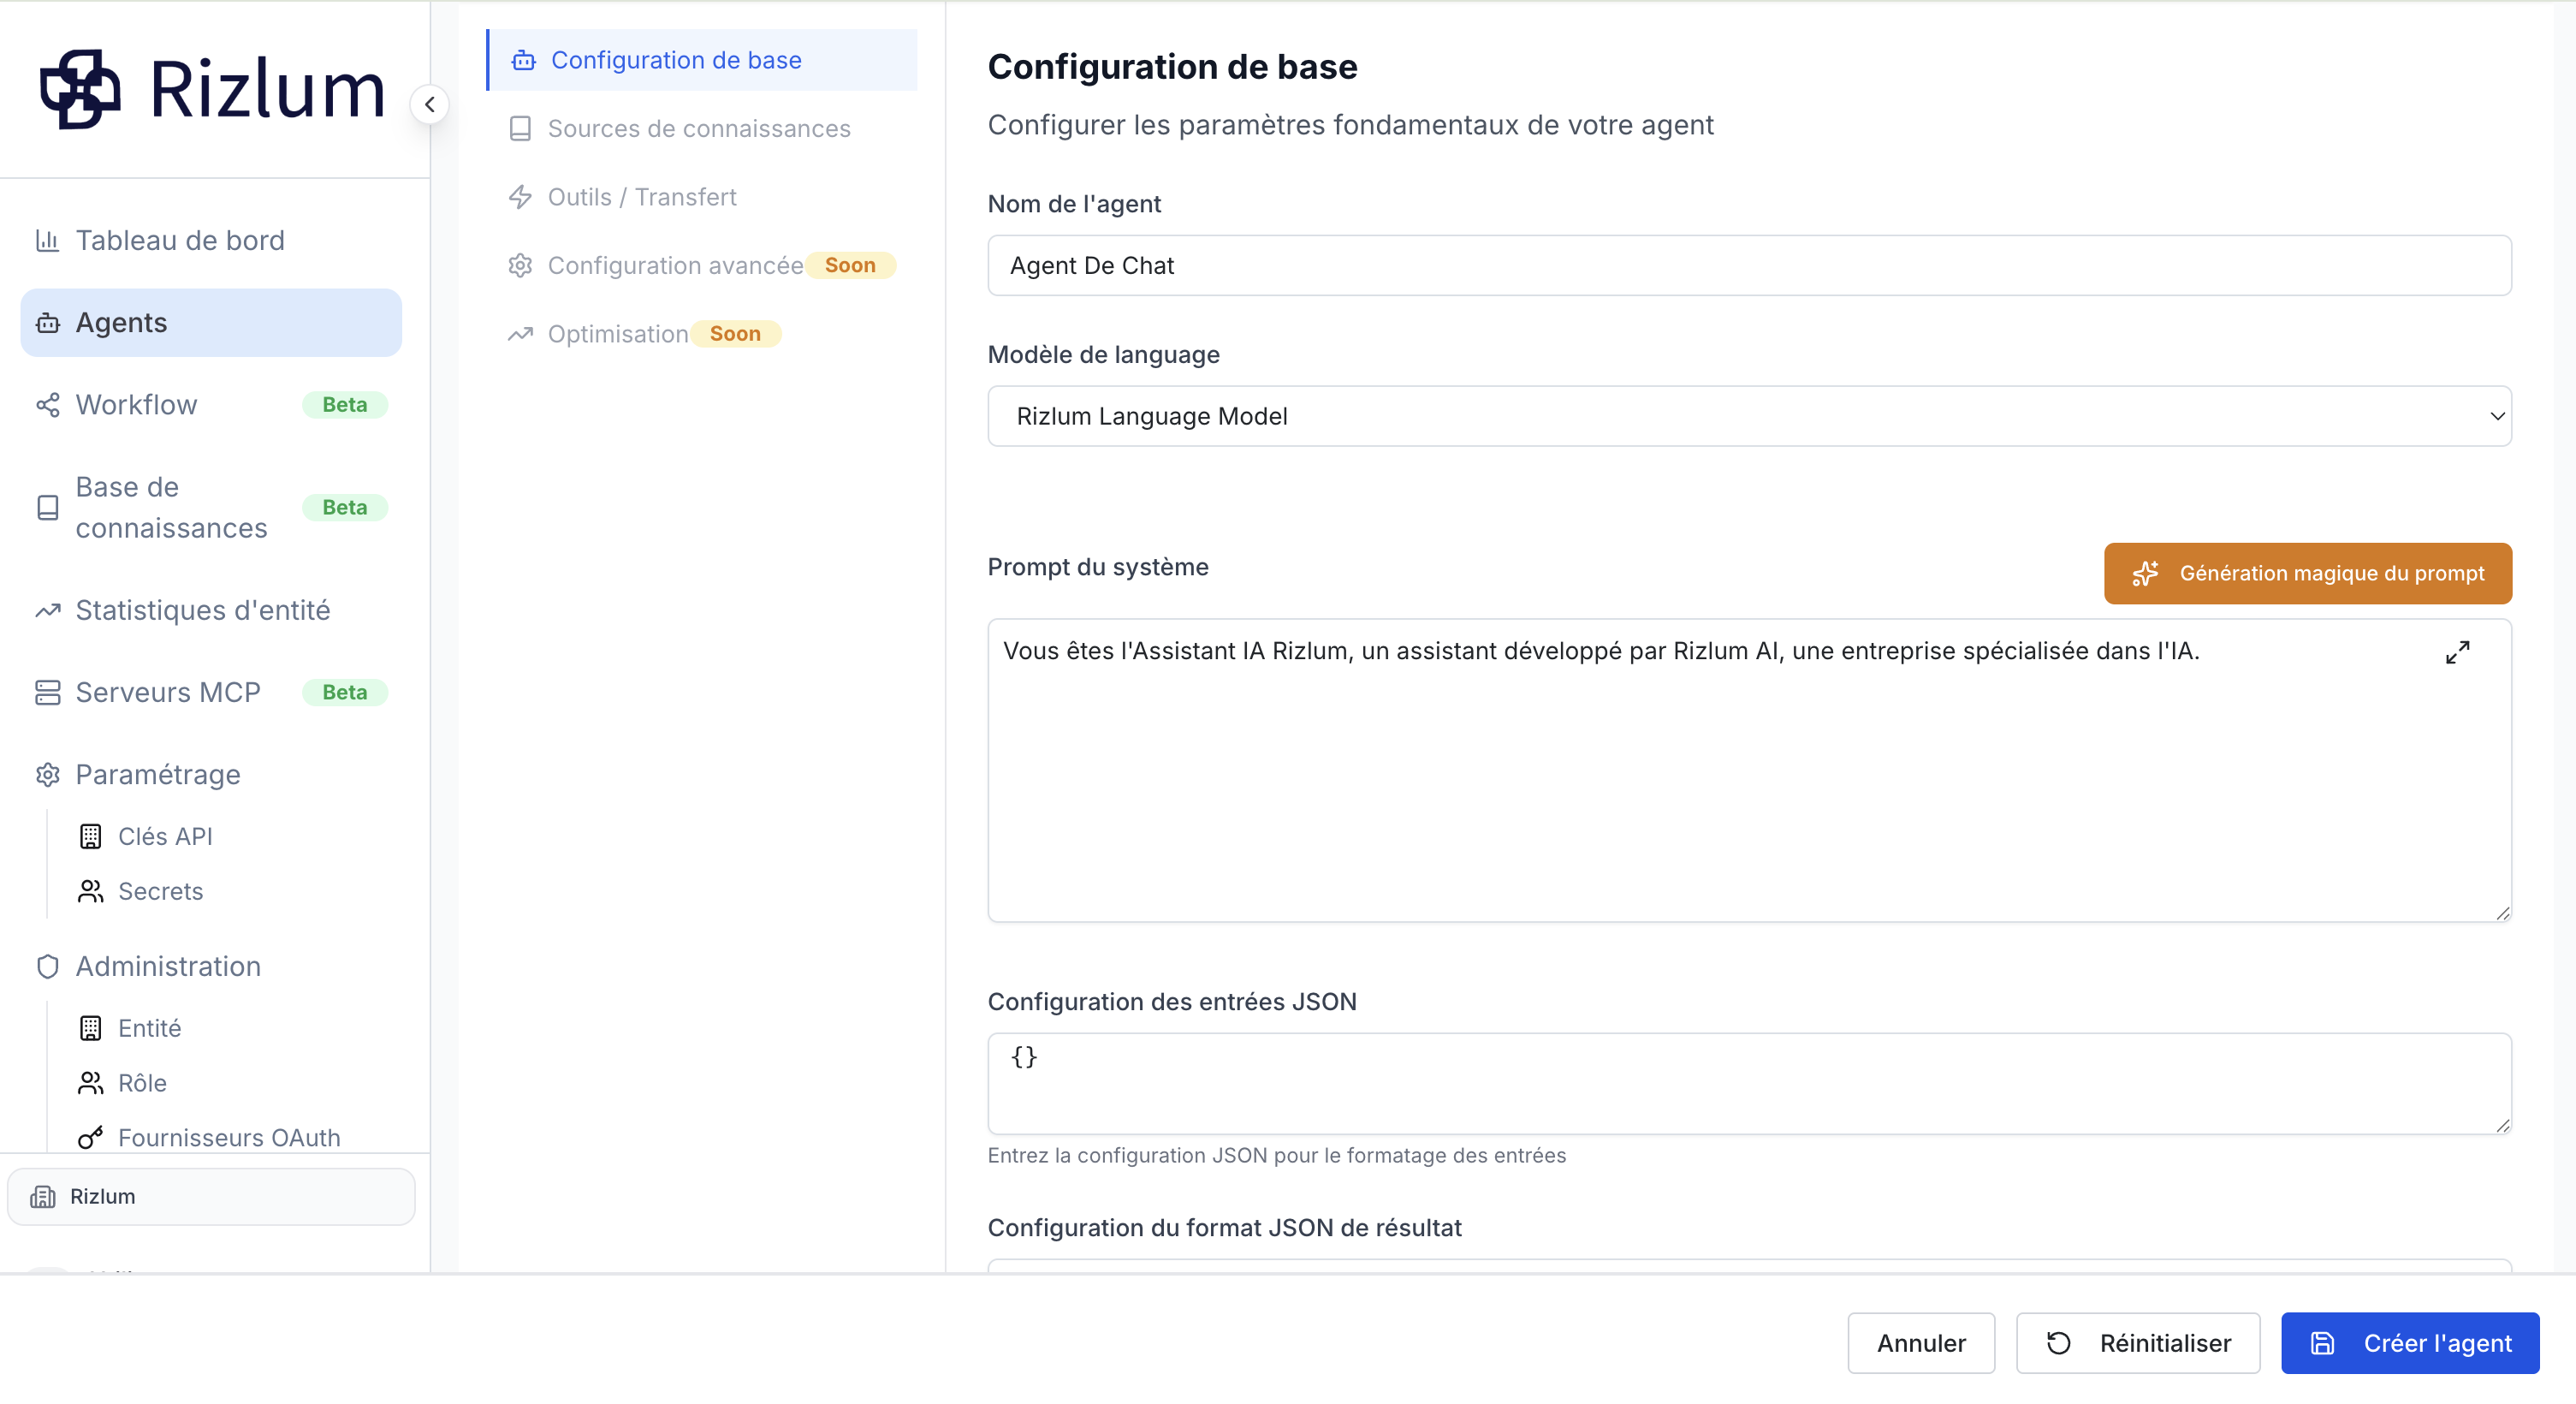
Task: Select the Configuration avancée tab
Action: coord(702,265)
